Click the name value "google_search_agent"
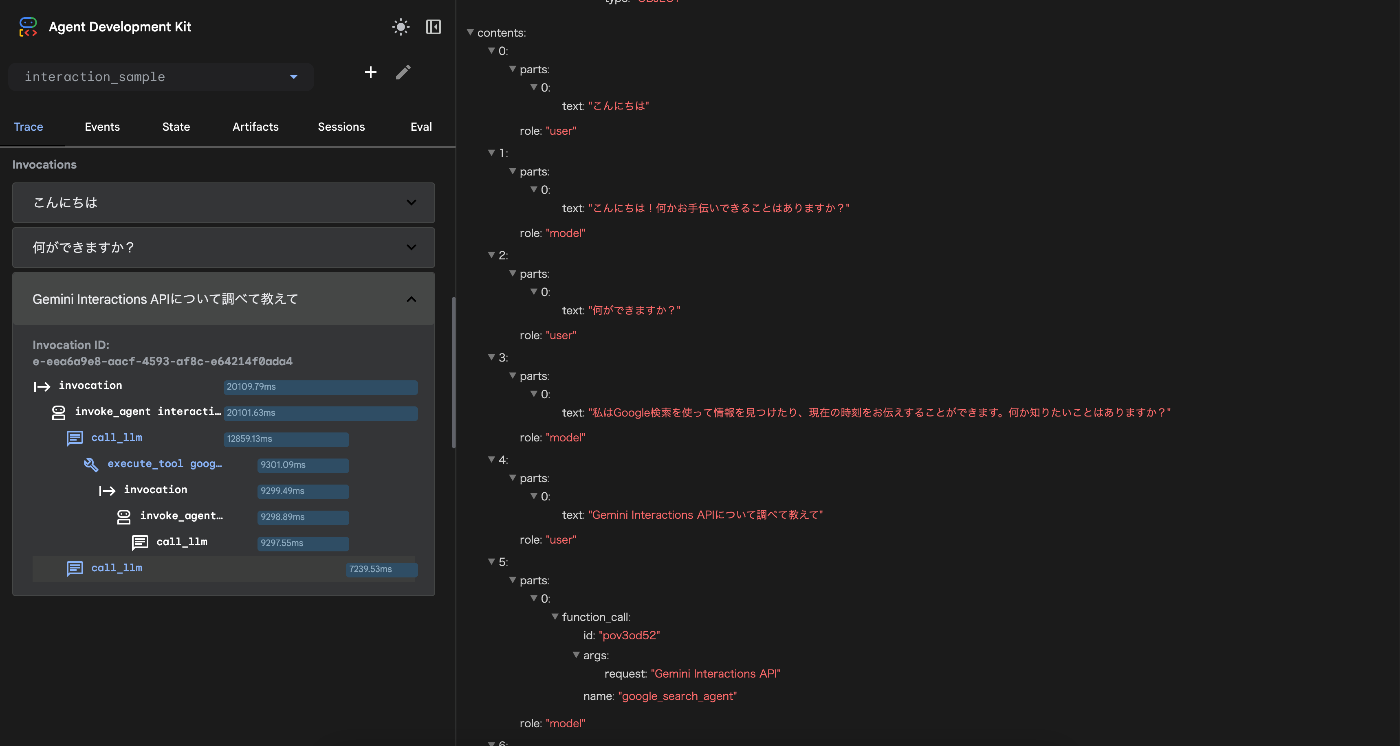 point(677,696)
